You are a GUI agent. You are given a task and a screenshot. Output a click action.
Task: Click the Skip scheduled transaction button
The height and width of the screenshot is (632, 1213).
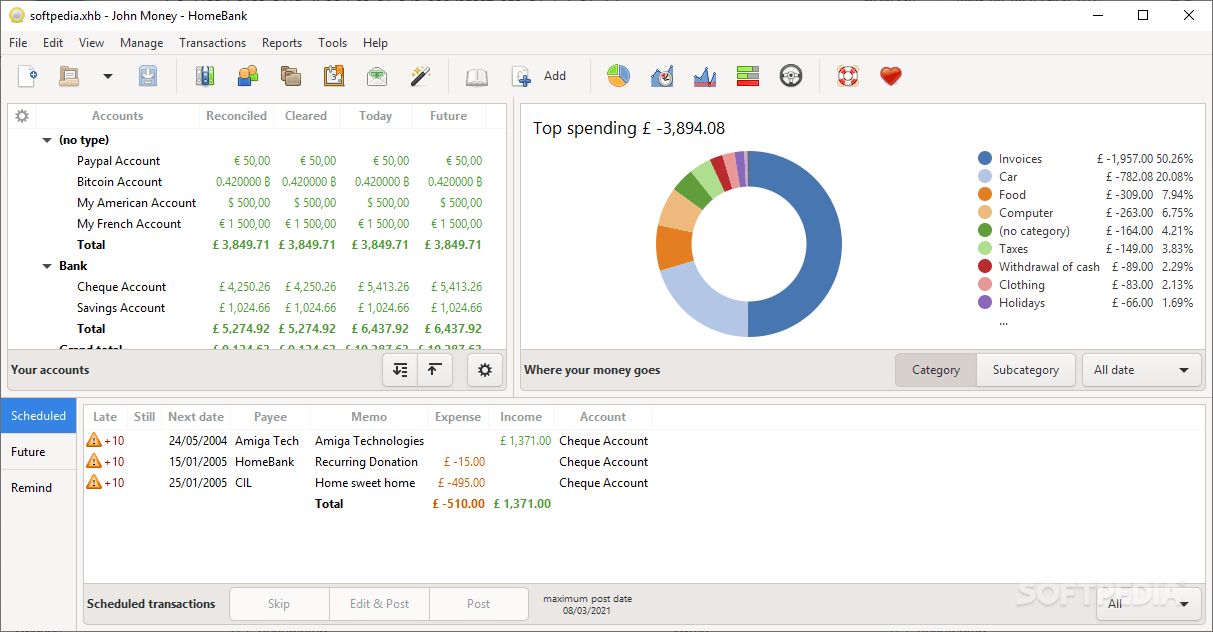pyautogui.click(x=279, y=604)
